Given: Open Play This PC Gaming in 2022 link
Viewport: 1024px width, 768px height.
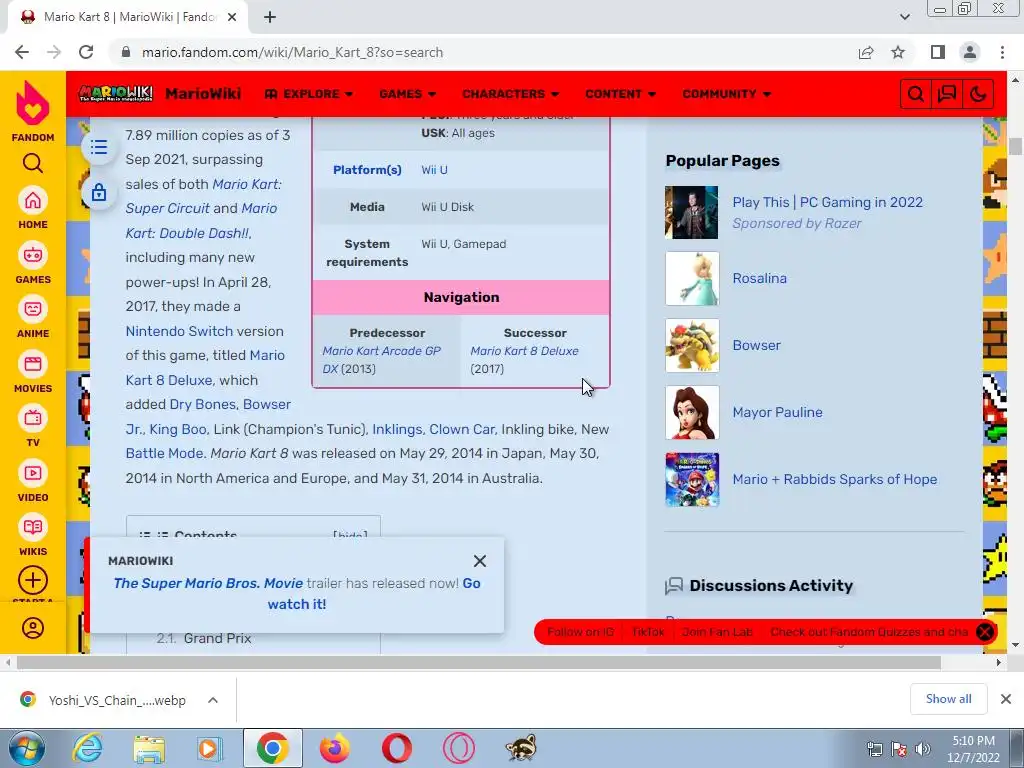Looking at the screenshot, I should (827, 202).
